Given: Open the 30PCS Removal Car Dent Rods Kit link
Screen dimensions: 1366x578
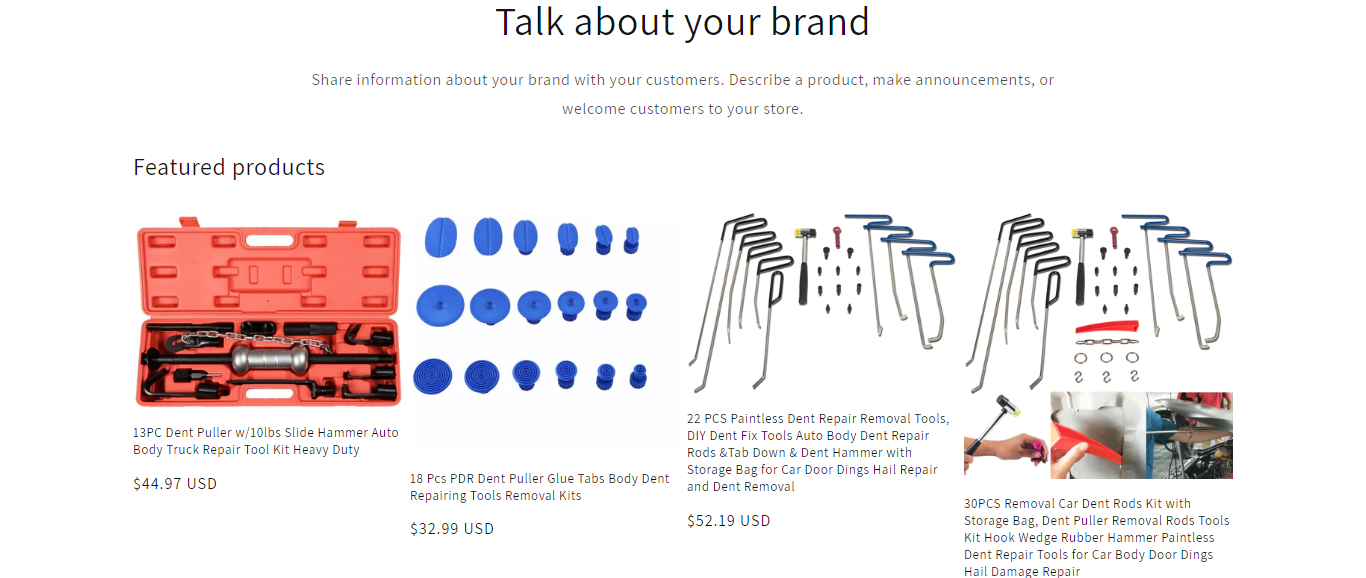Looking at the screenshot, I should click(x=1096, y=537).
